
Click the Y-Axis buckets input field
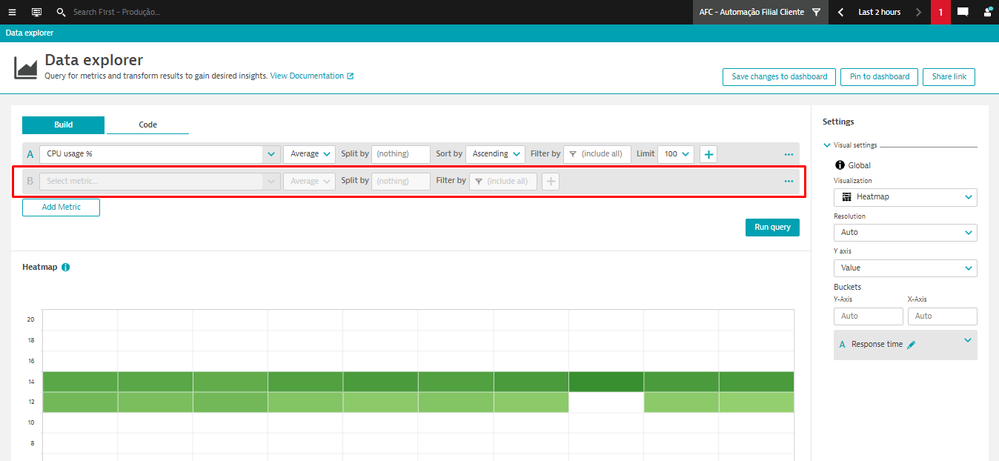point(868,316)
